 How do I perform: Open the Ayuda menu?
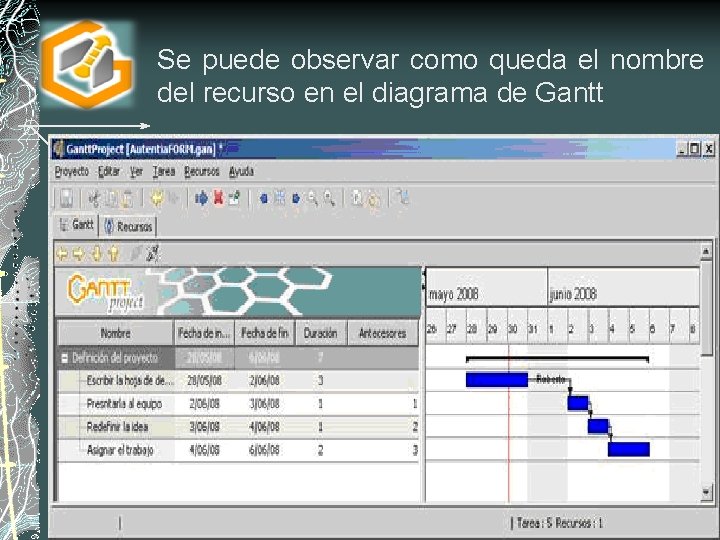(x=241, y=172)
